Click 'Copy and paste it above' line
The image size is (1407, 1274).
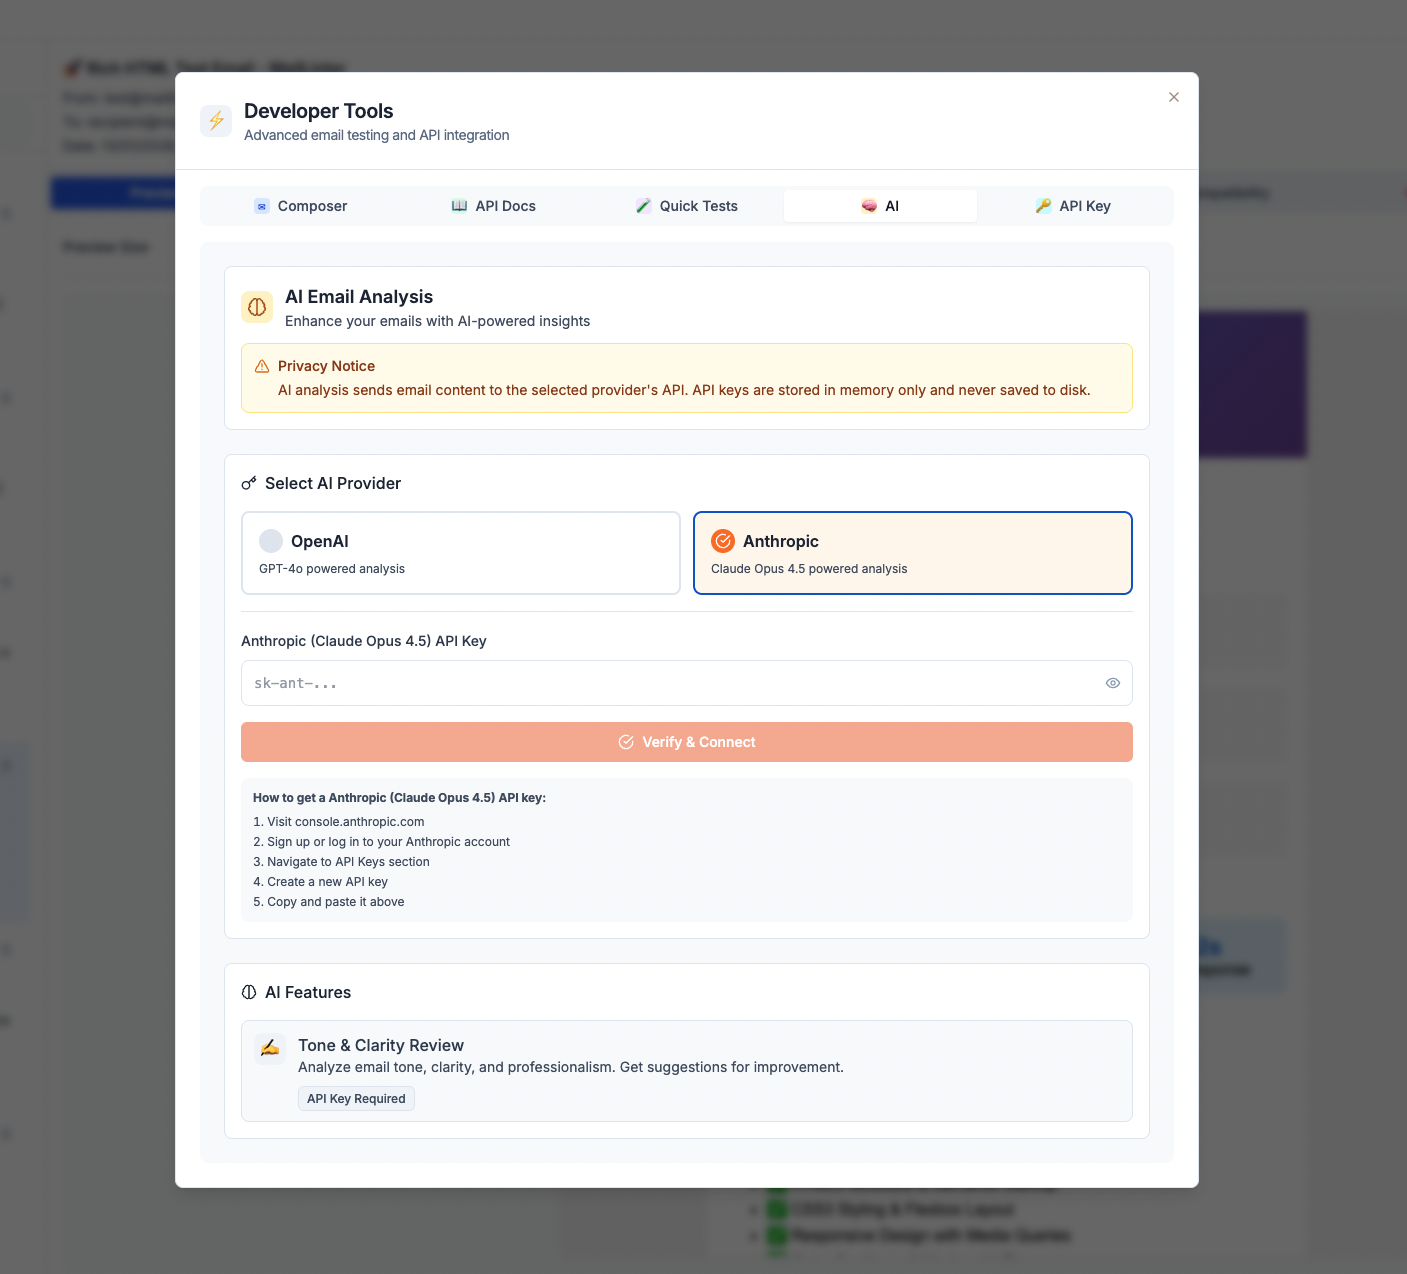328,902
